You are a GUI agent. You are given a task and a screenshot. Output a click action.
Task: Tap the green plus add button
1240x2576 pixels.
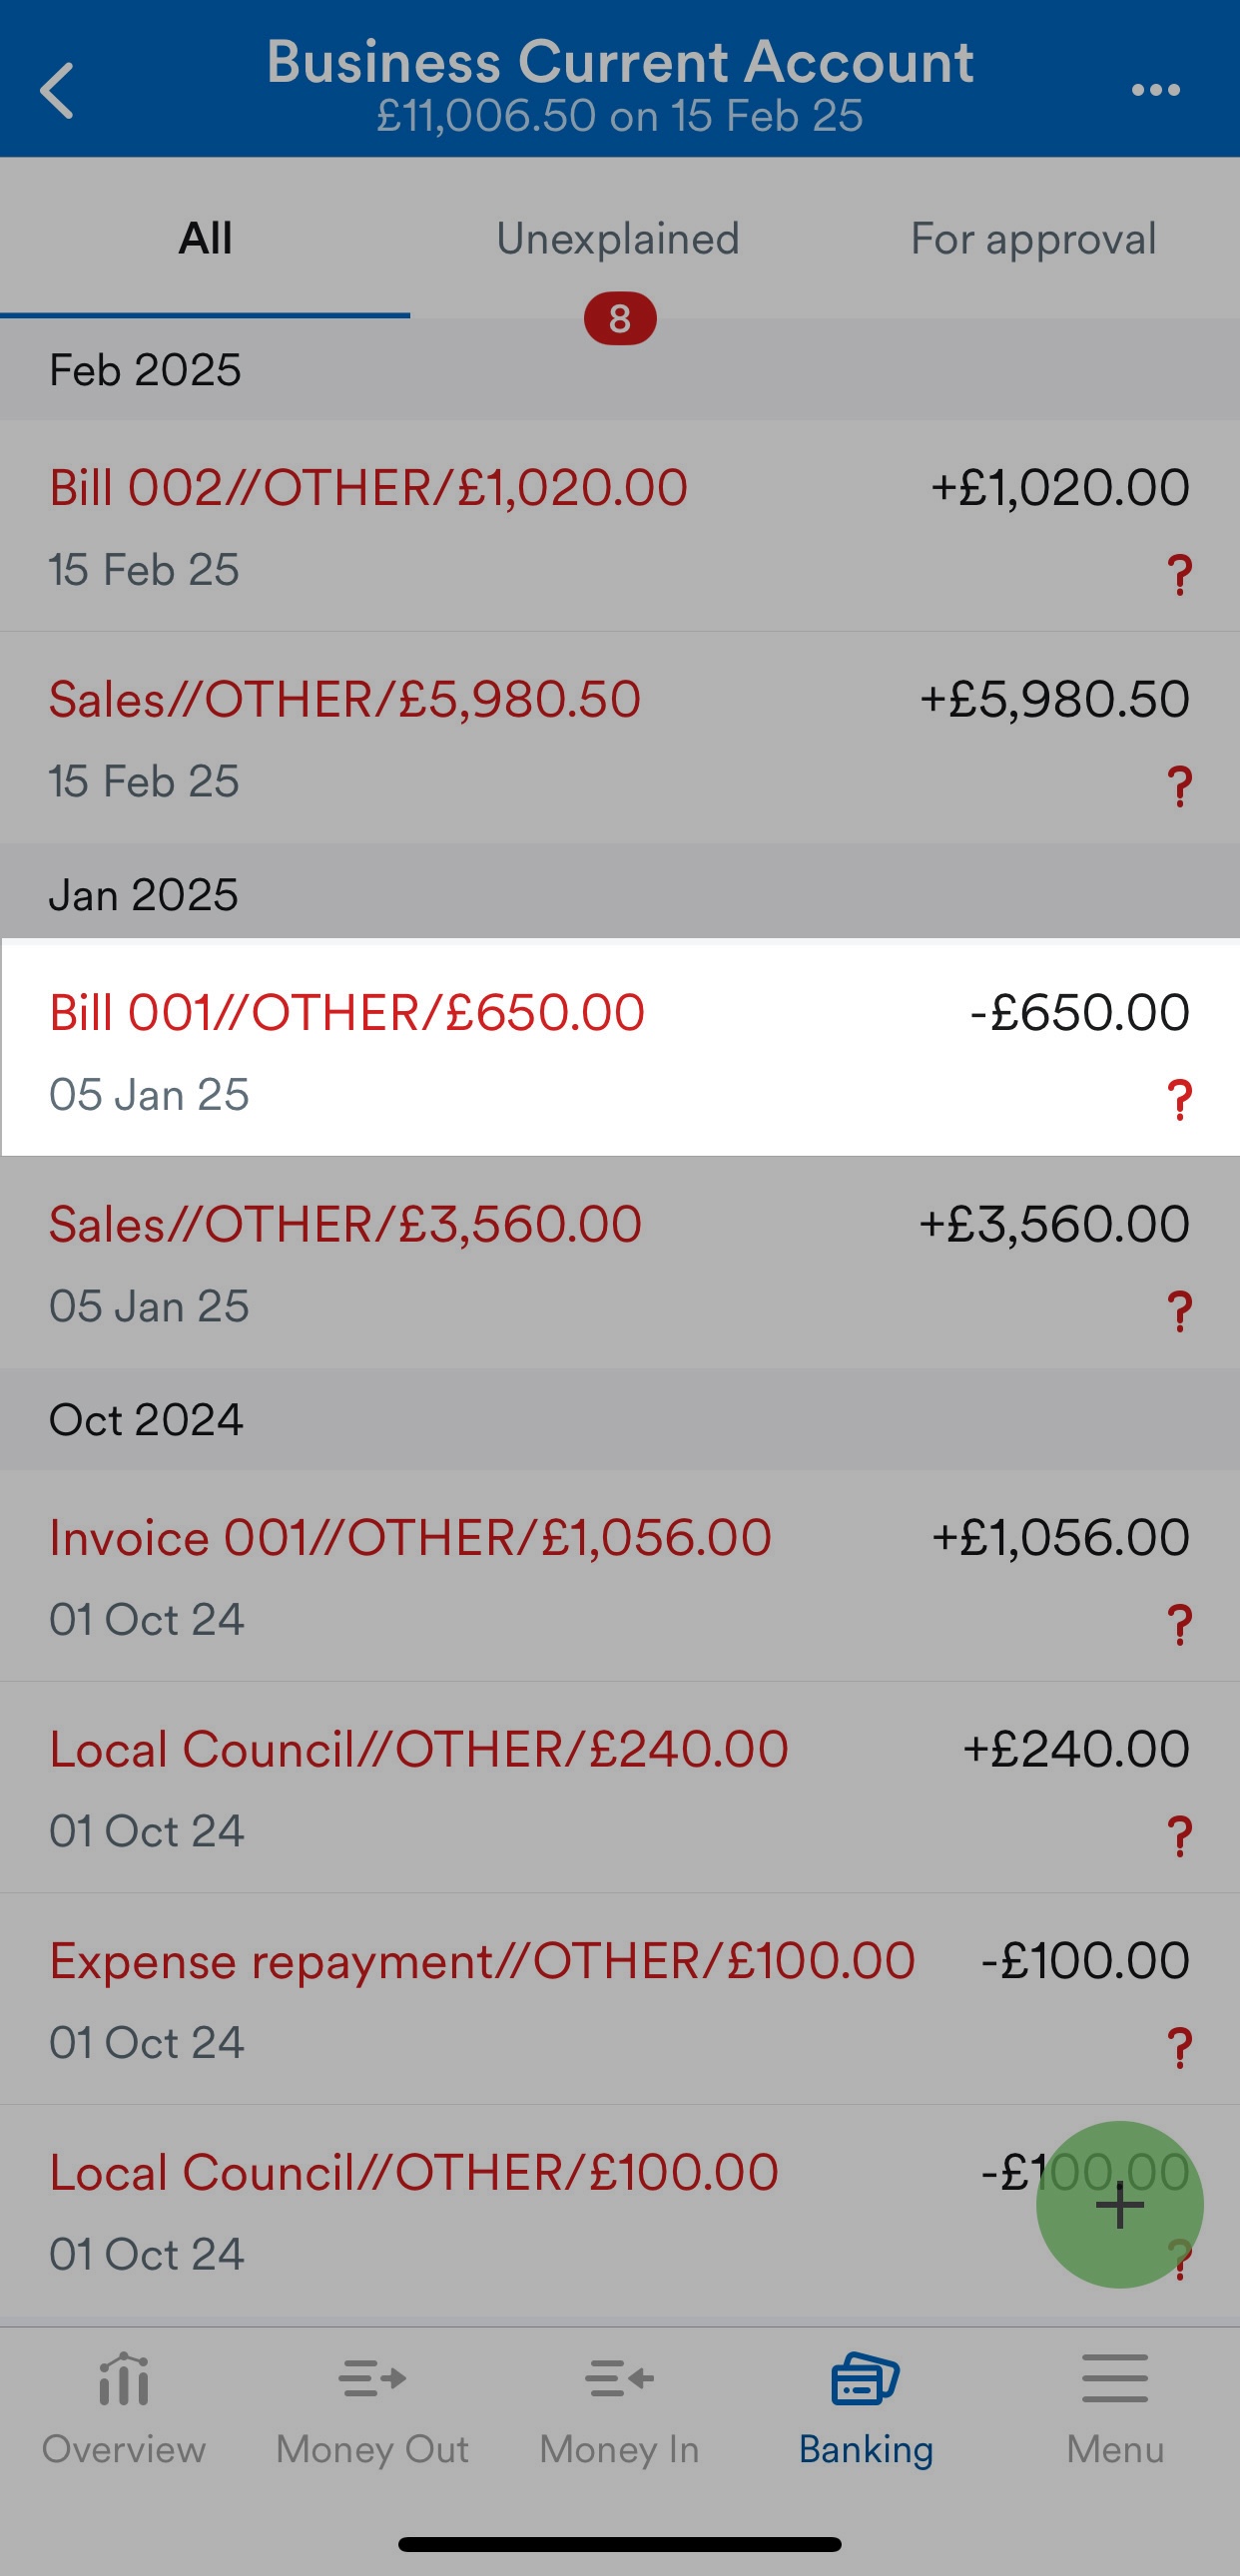click(x=1119, y=2204)
